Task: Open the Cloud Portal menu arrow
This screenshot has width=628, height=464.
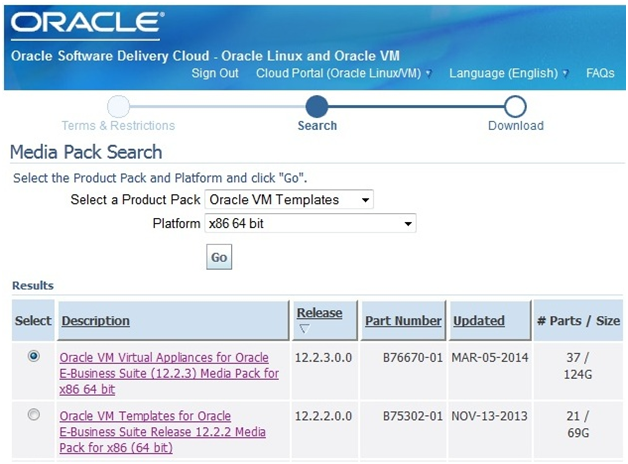Action: pyautogui.click(x=428, y=74)
